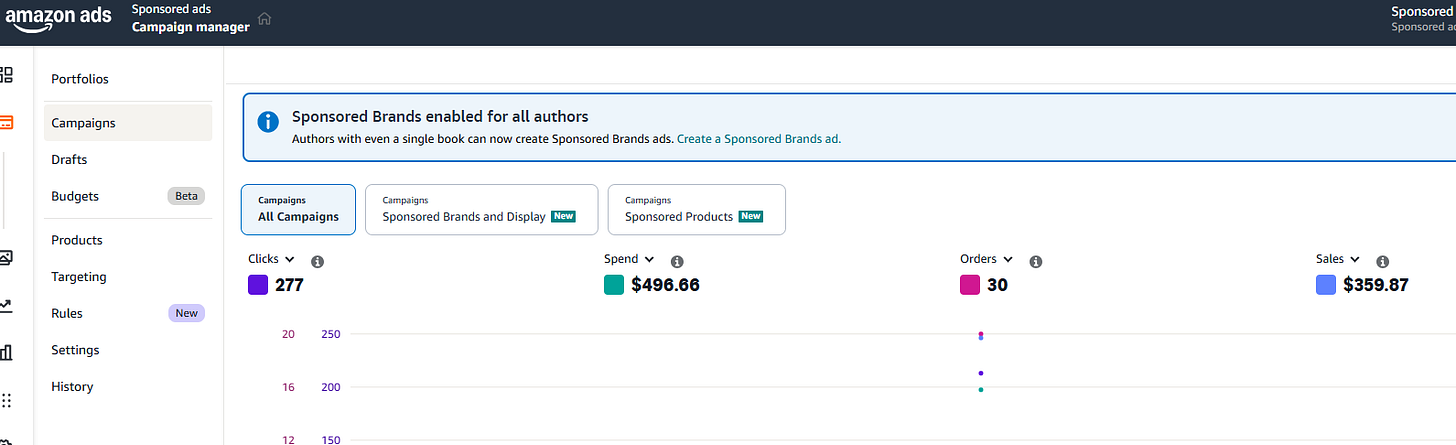Open the Sales metric dropdown

[1338, 259]
